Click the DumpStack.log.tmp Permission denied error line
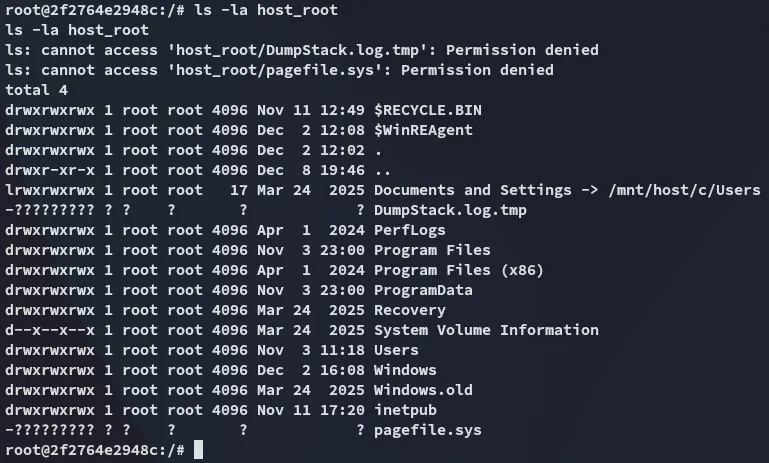Screen dimensions: 769x463 tap(301, 50)
